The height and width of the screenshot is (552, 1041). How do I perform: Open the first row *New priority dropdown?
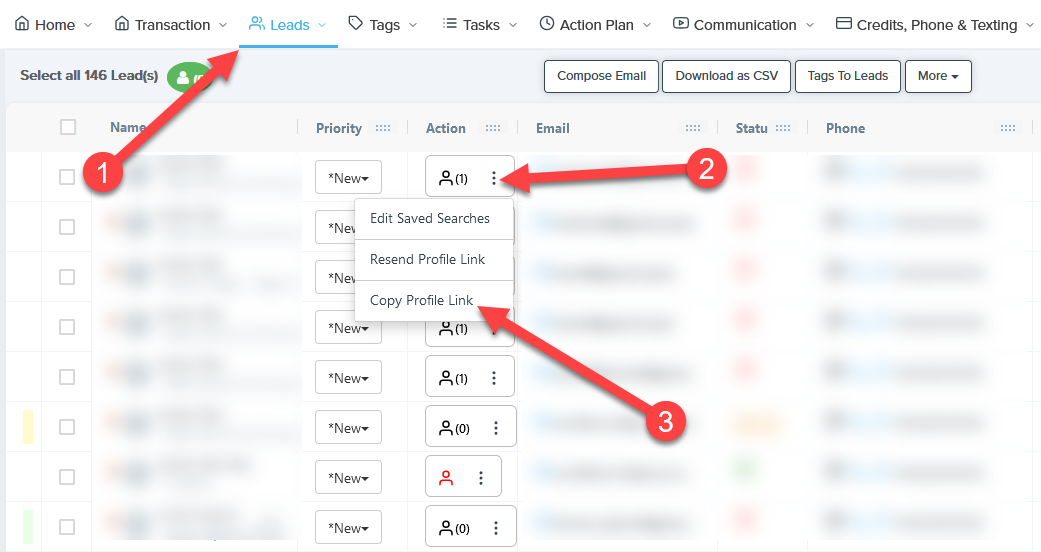pyautogui.click(x=348, y=178)
